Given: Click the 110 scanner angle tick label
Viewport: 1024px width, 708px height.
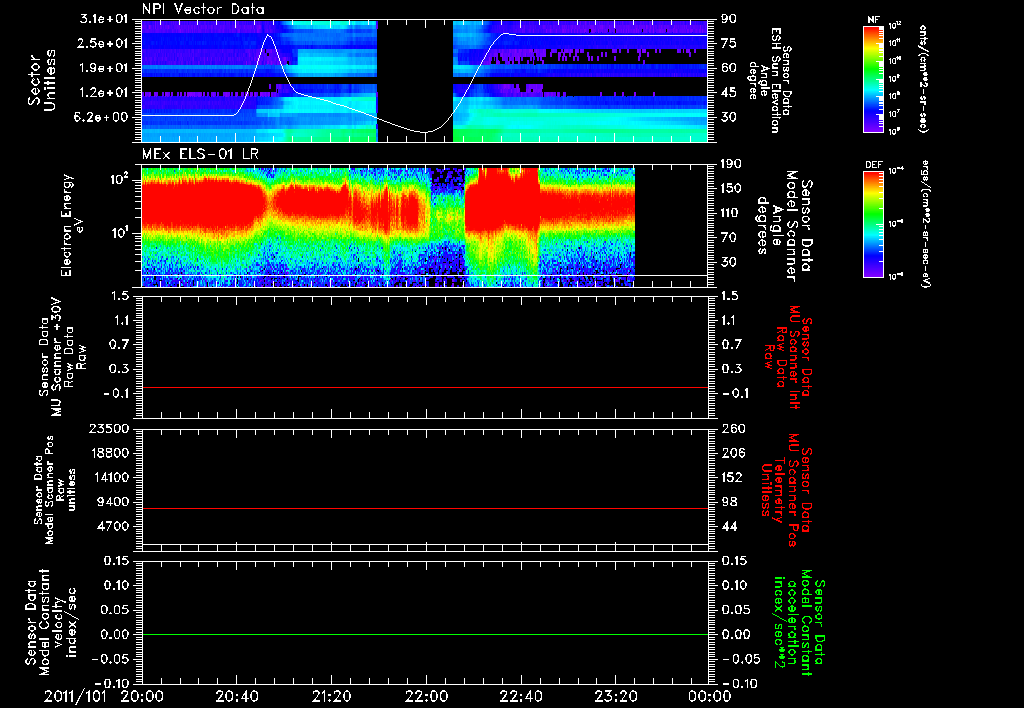Looking at the screenshot, I should [731, 213].
